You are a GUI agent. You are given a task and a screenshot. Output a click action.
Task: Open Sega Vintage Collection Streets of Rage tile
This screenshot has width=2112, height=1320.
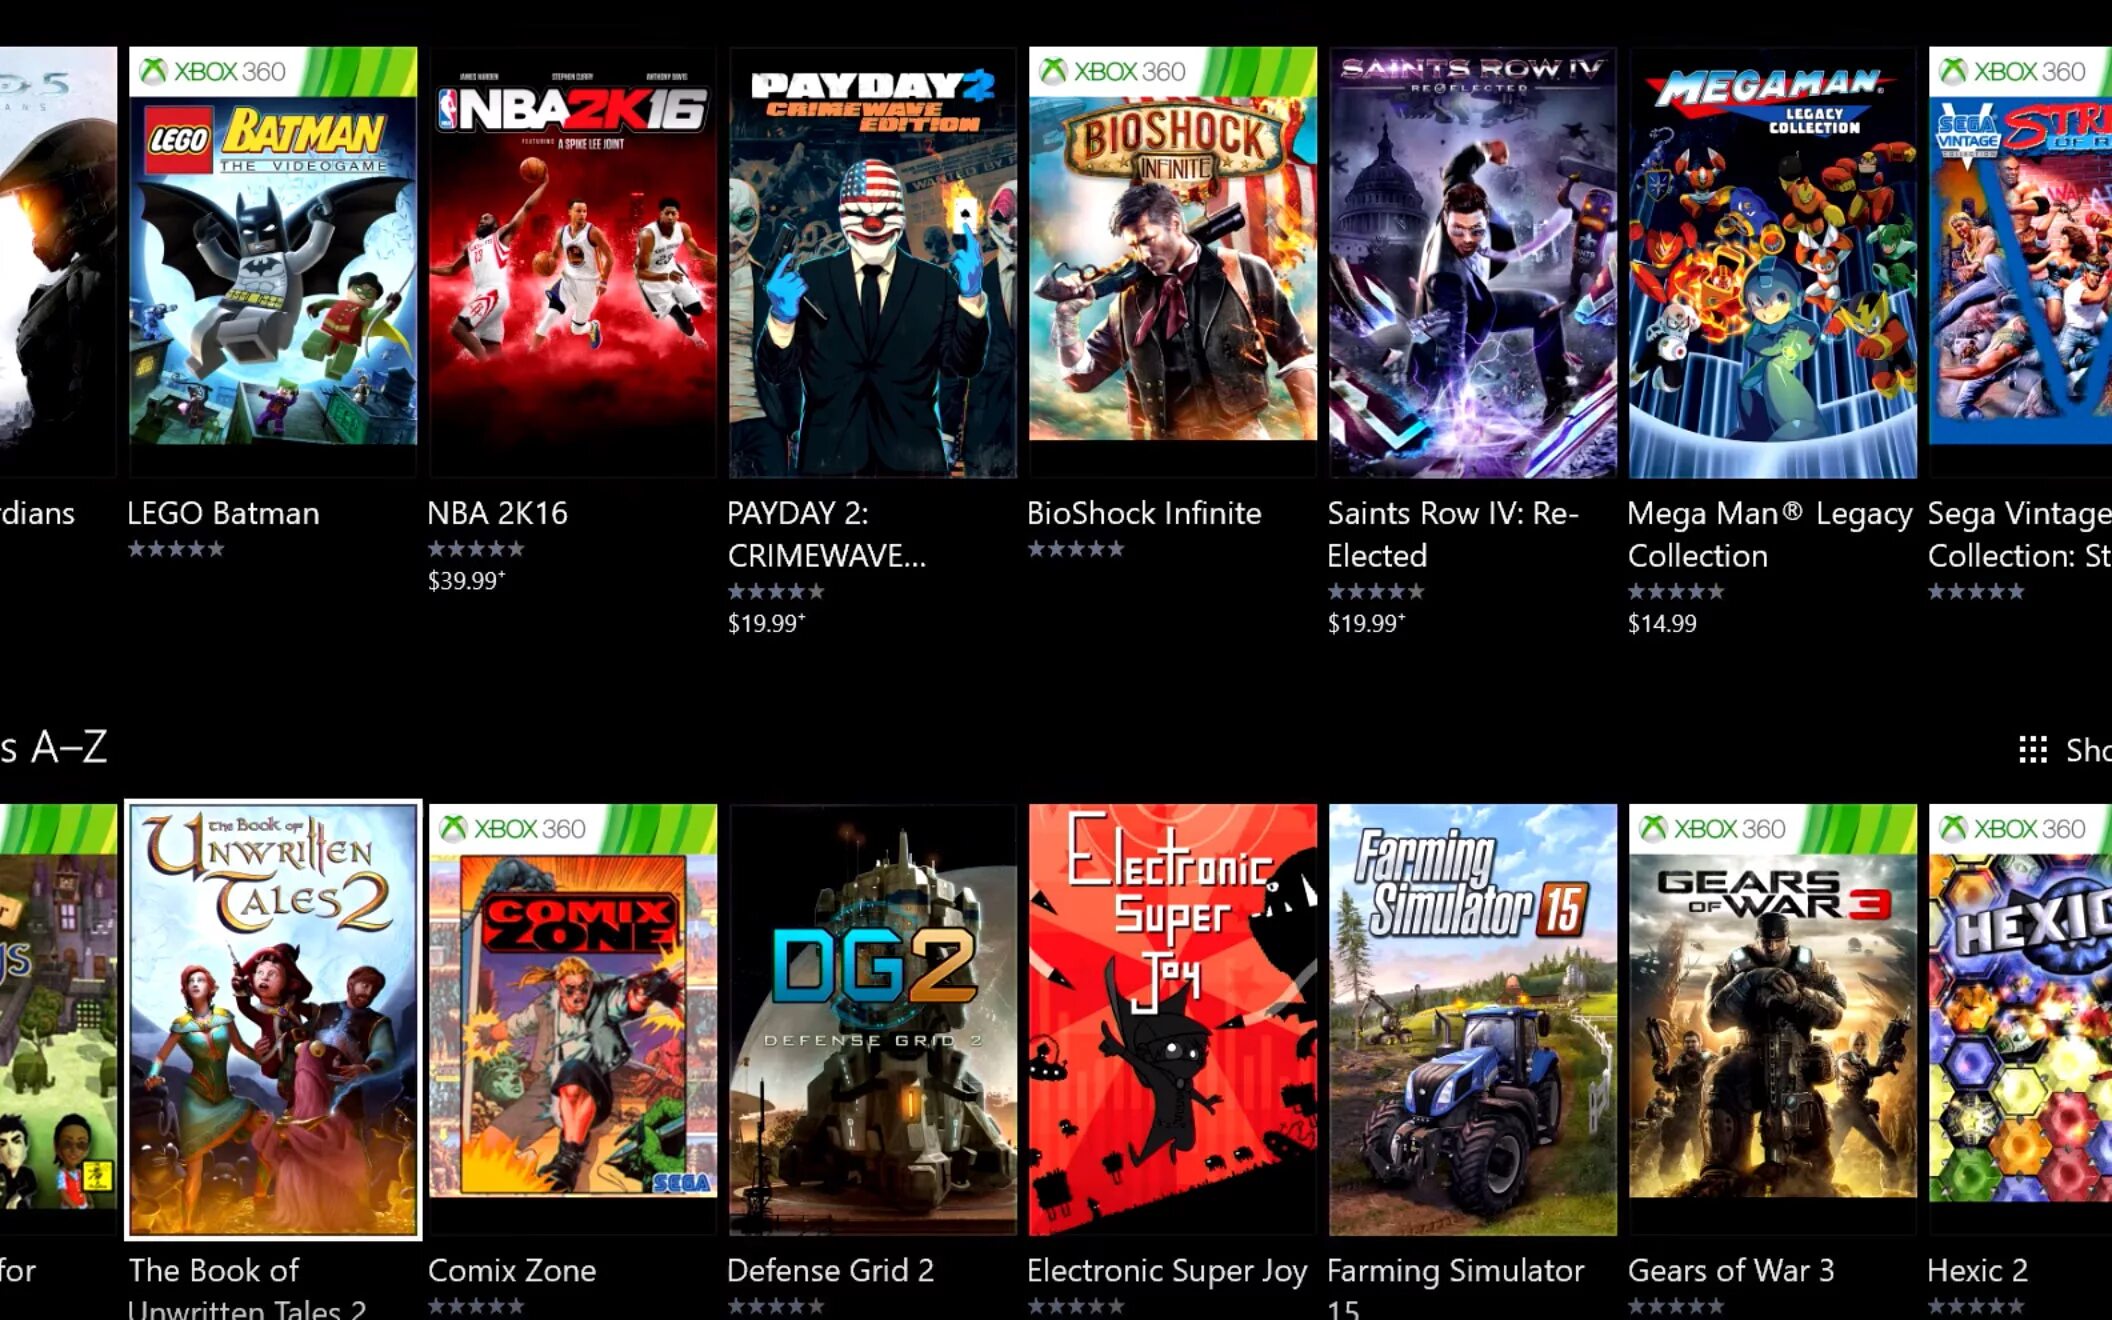(x=2020, y=261)
